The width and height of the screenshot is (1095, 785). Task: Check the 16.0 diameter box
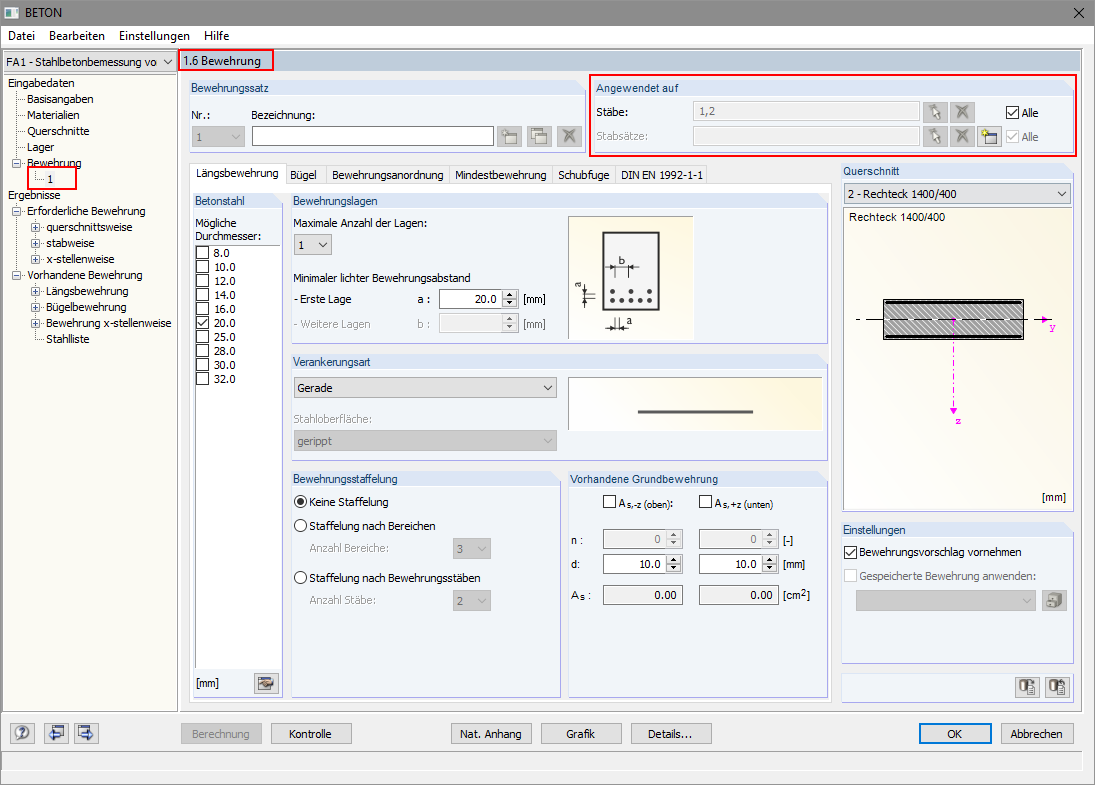(x=203, y=309)
